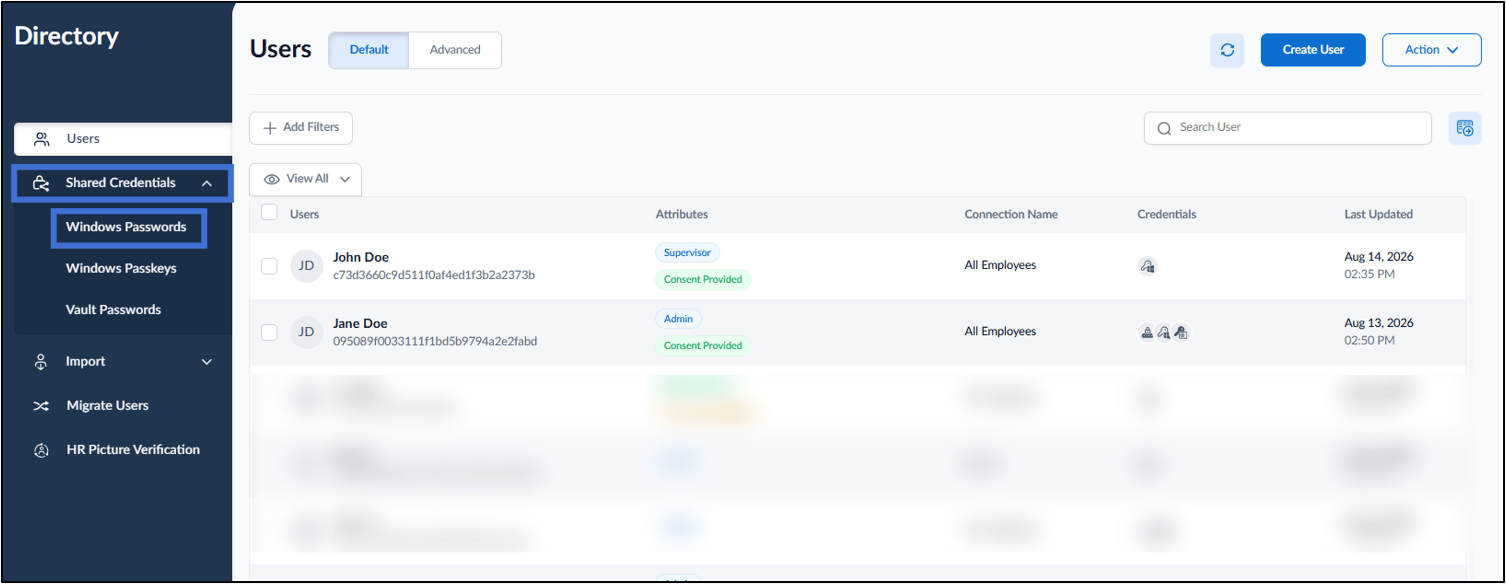Click the Users sidebar people icon
The image size is (1506, 584).
[42, 139]
